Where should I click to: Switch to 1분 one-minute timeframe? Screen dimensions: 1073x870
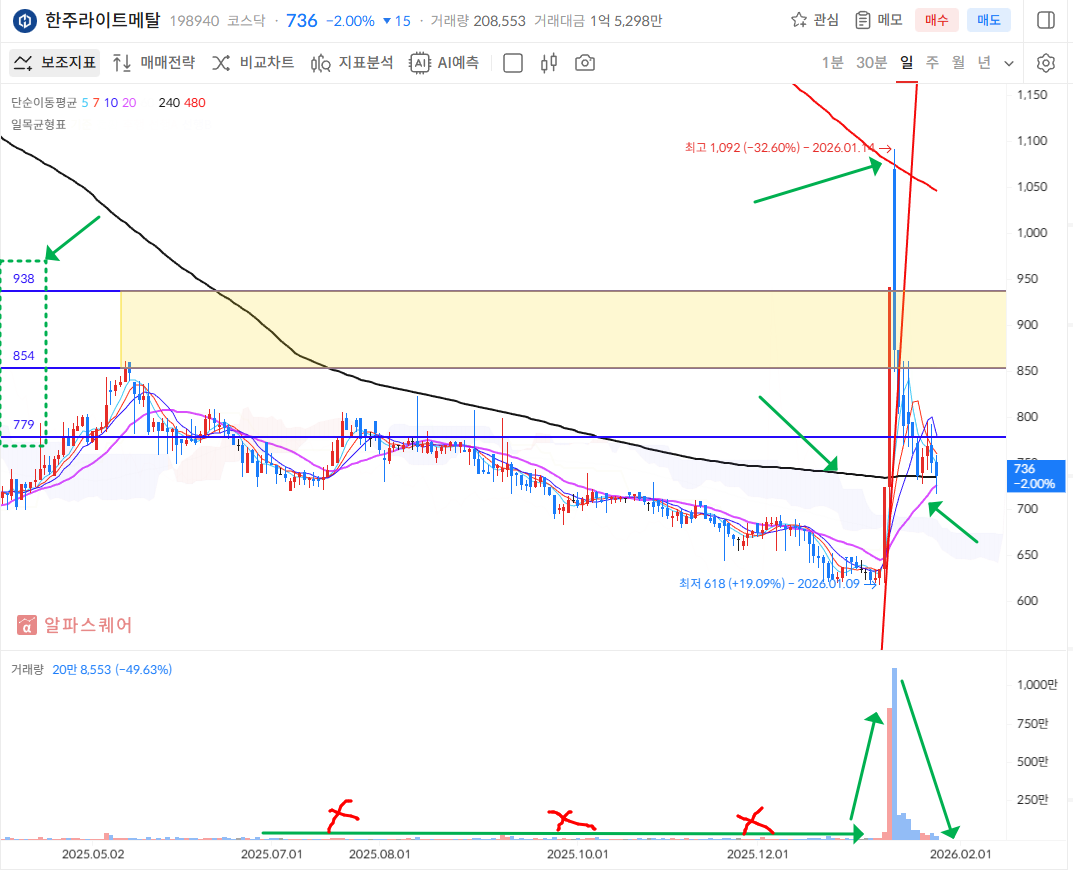[832, 63]
